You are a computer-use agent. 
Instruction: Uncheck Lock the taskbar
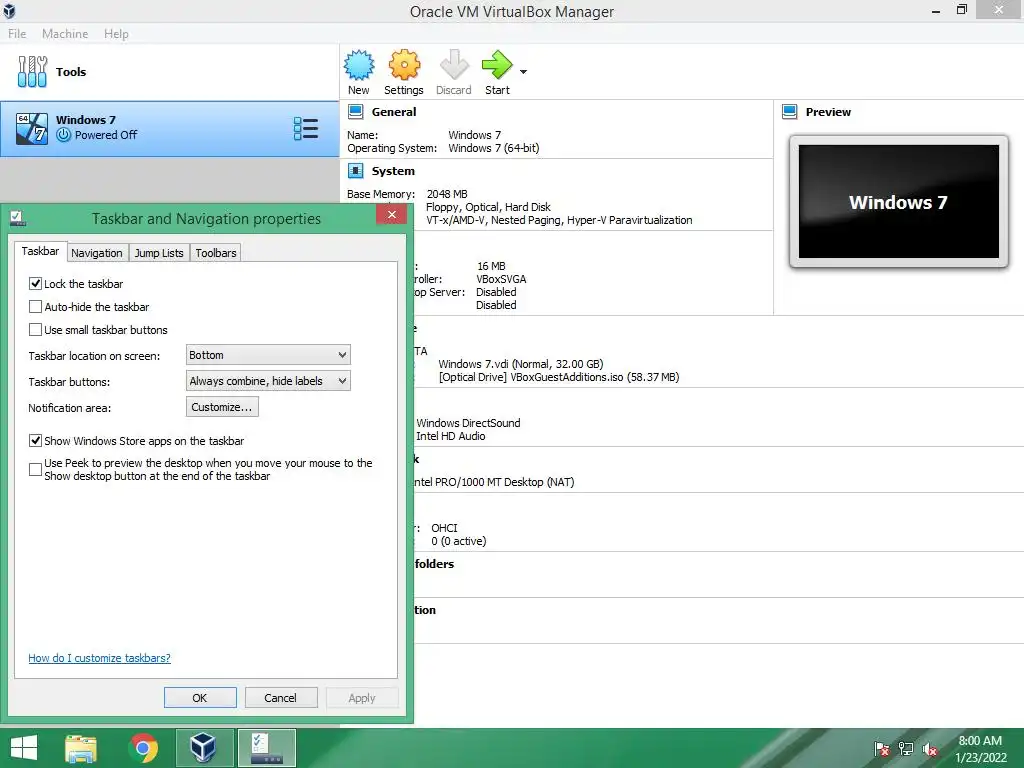pos(35,283)
